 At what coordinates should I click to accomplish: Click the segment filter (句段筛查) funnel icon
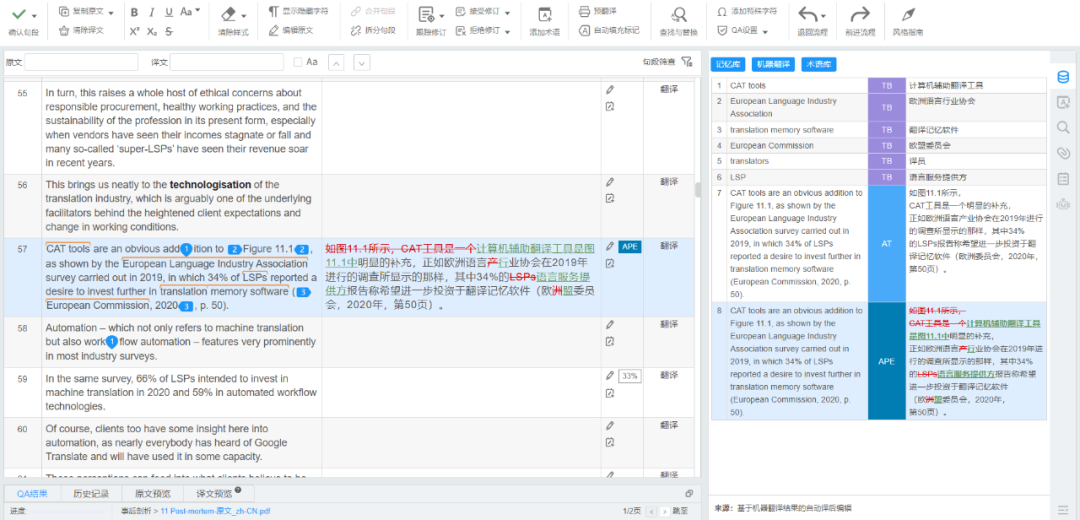click(686, 61)
